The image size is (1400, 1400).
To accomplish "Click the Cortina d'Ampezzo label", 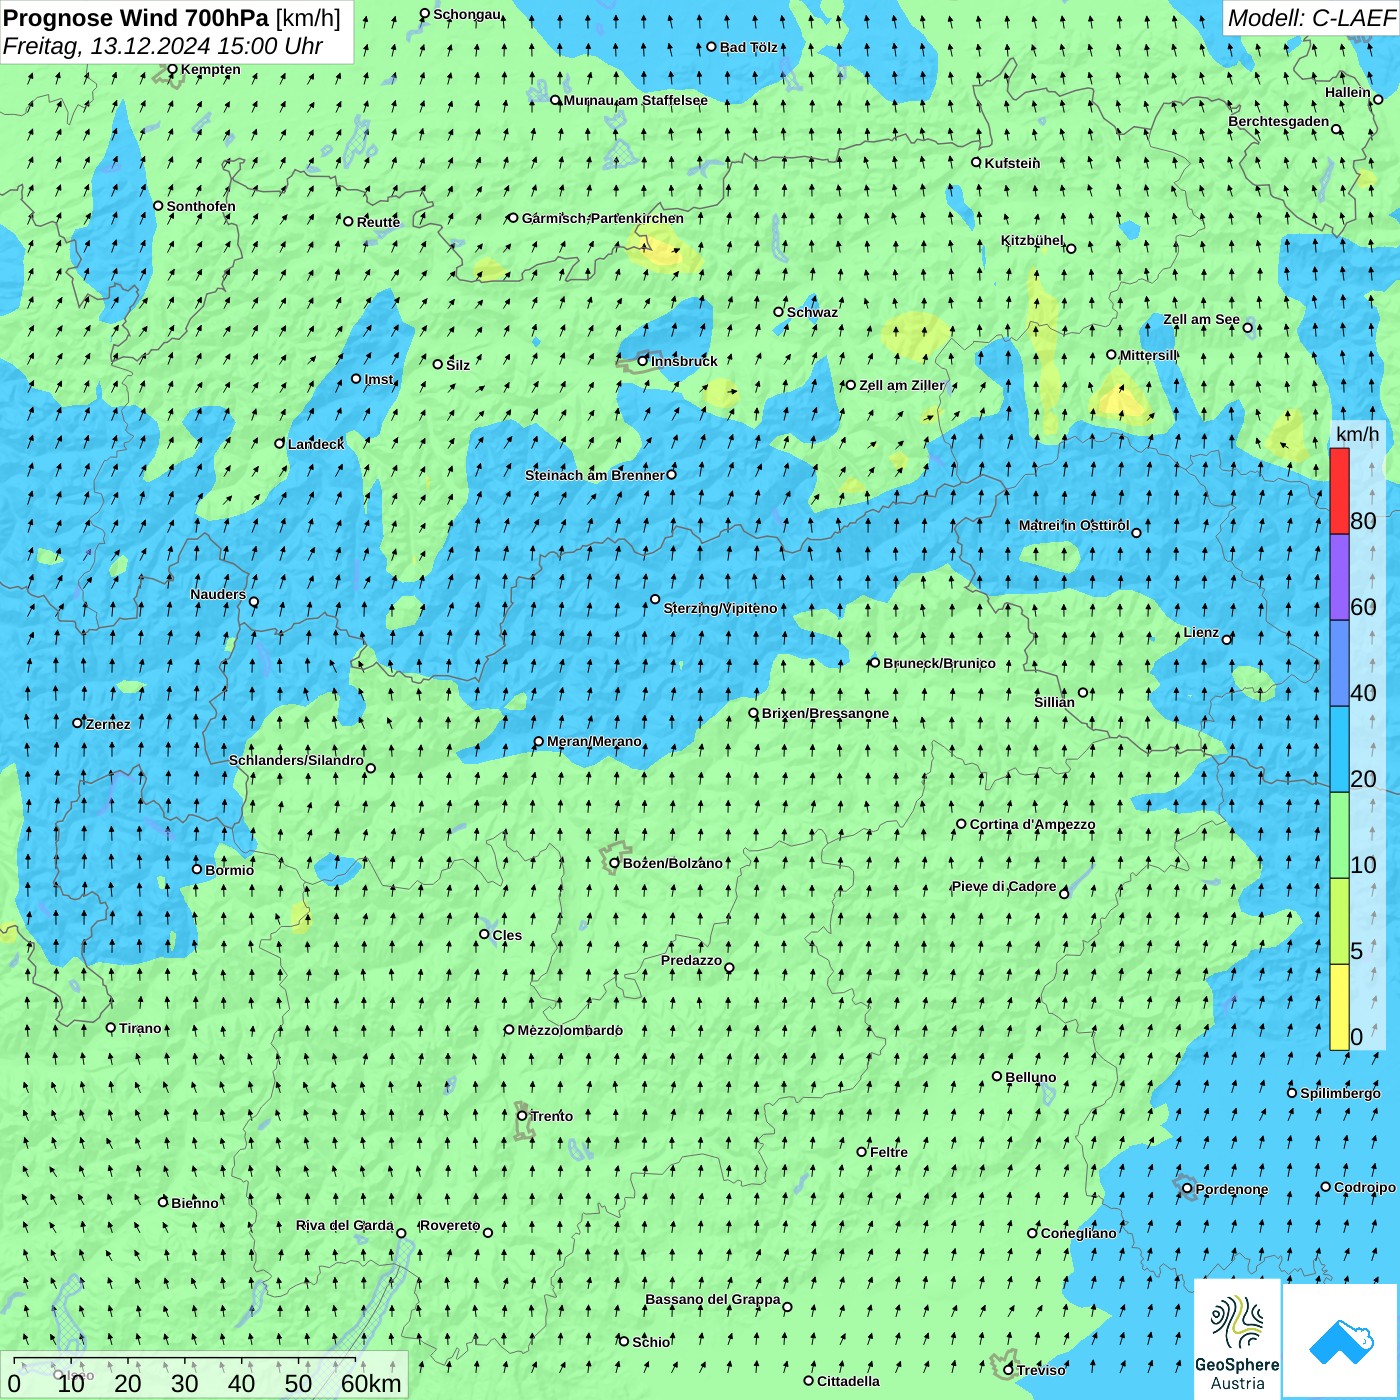I will (x=1032, y=824).
